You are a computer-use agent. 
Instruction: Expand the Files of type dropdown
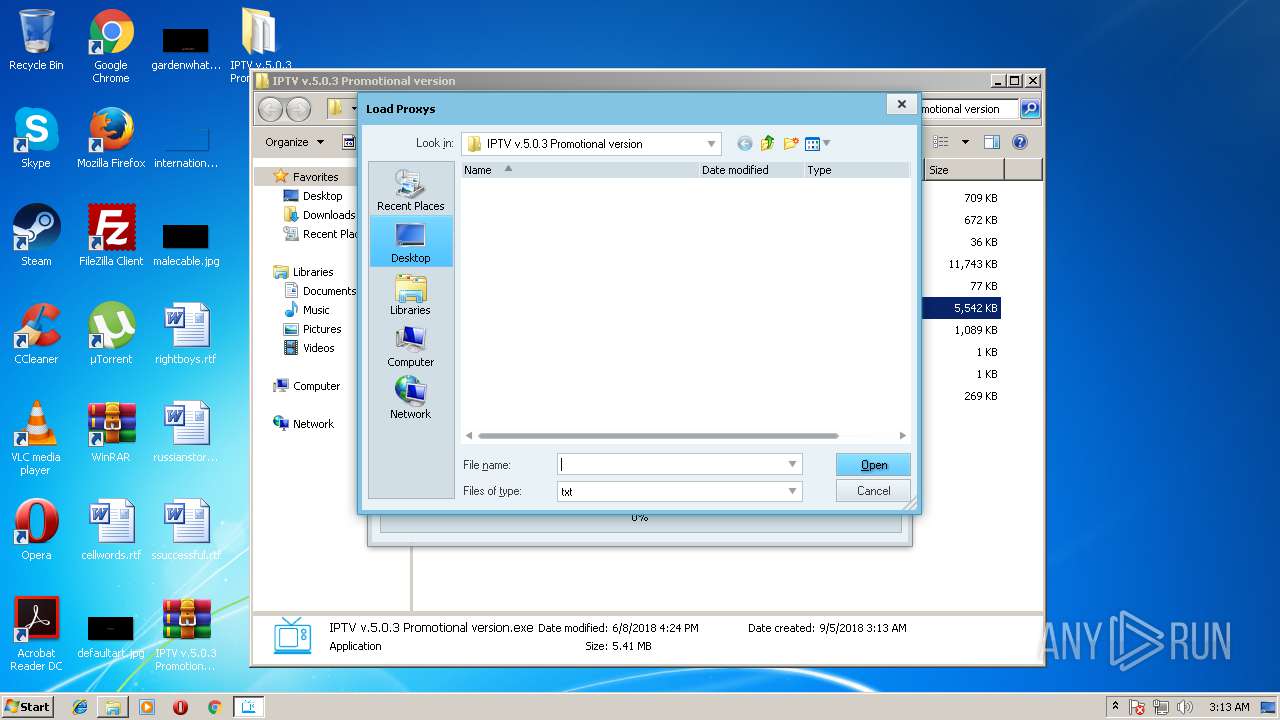click(792, 492)
